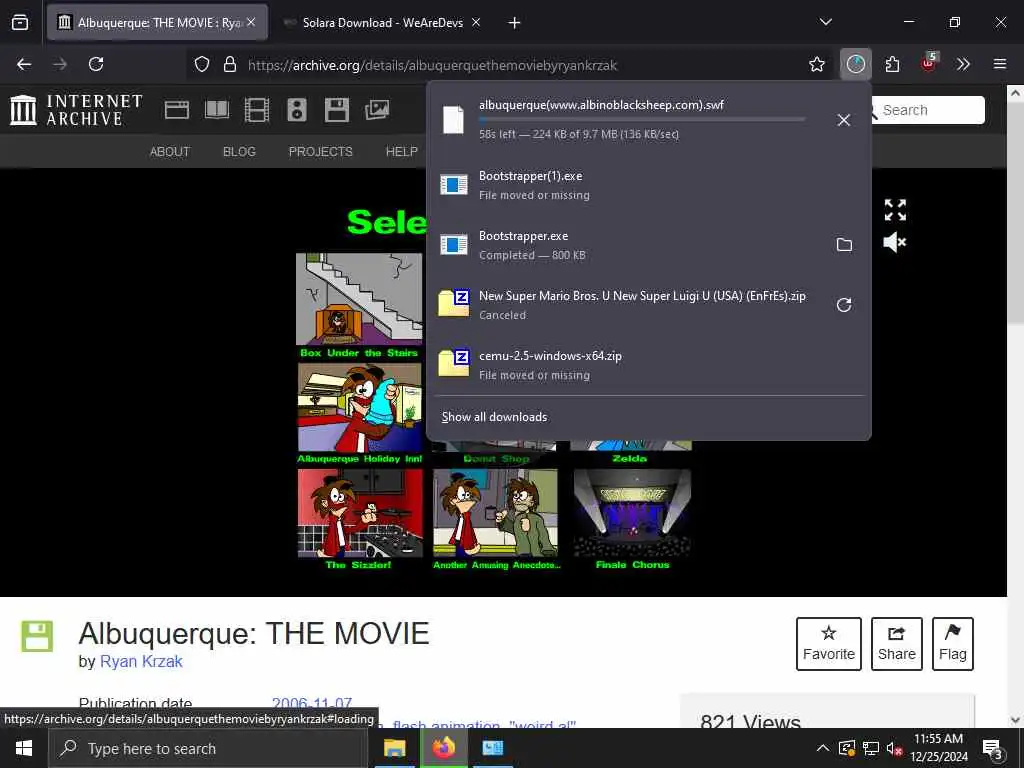Flag this item
Image resolution: width=1024 pixels, height=768 pixels.
pos(953,644)
